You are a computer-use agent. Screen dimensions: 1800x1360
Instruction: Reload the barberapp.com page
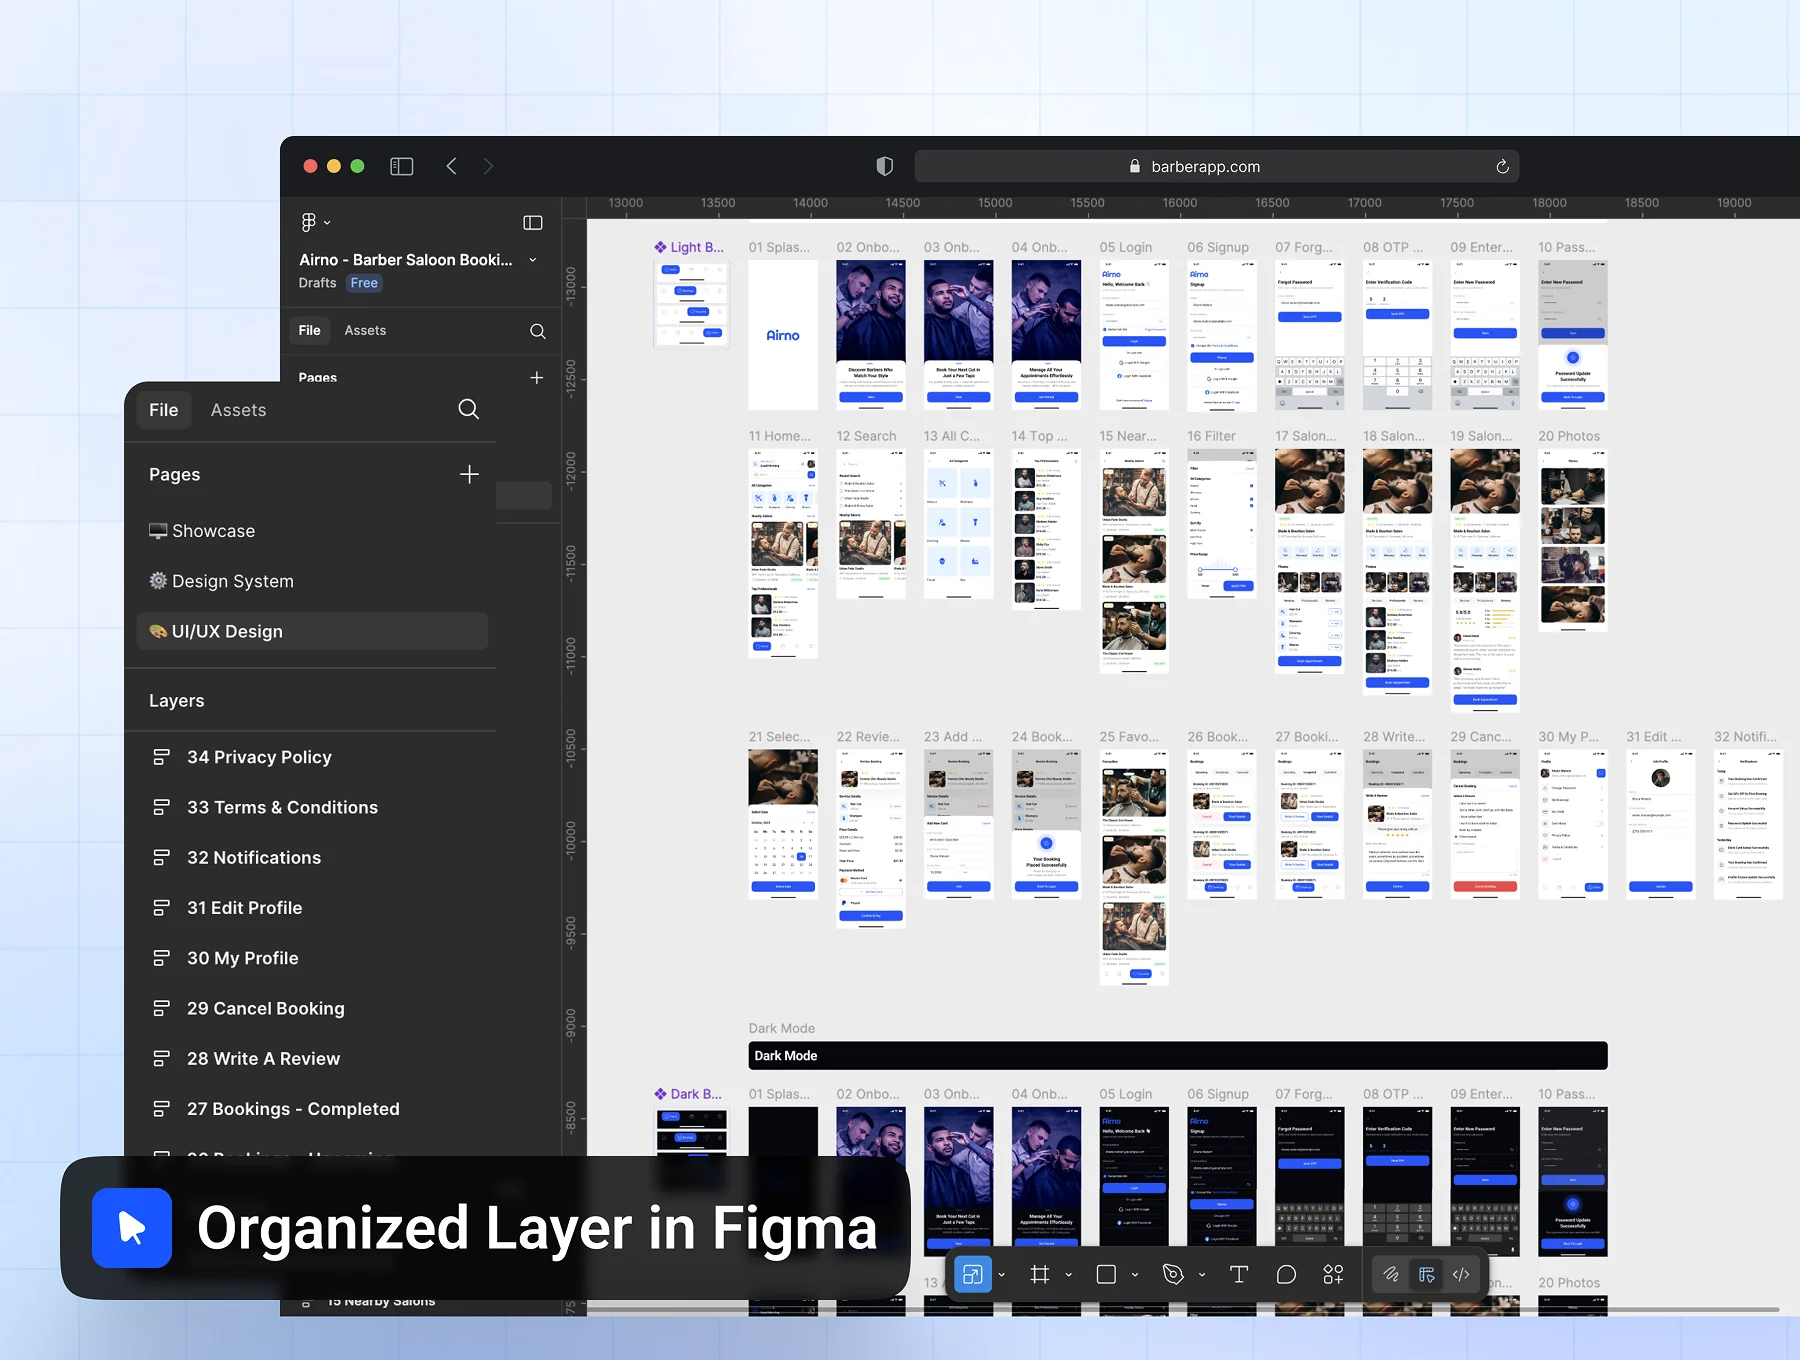pyautogui.click(x=1502, y=167)
